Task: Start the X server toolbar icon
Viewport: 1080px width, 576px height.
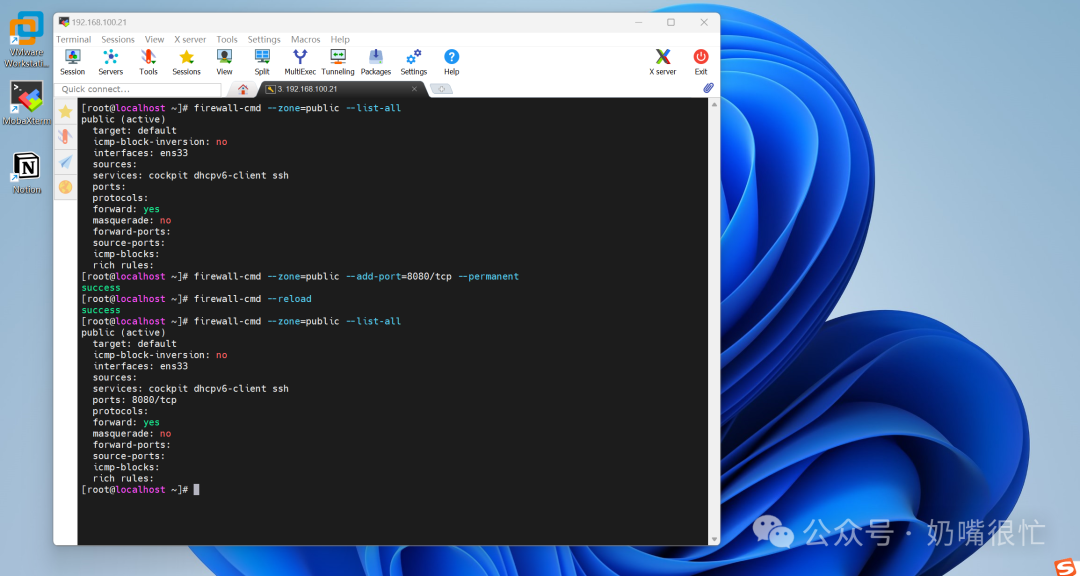Action: point(663,62)
